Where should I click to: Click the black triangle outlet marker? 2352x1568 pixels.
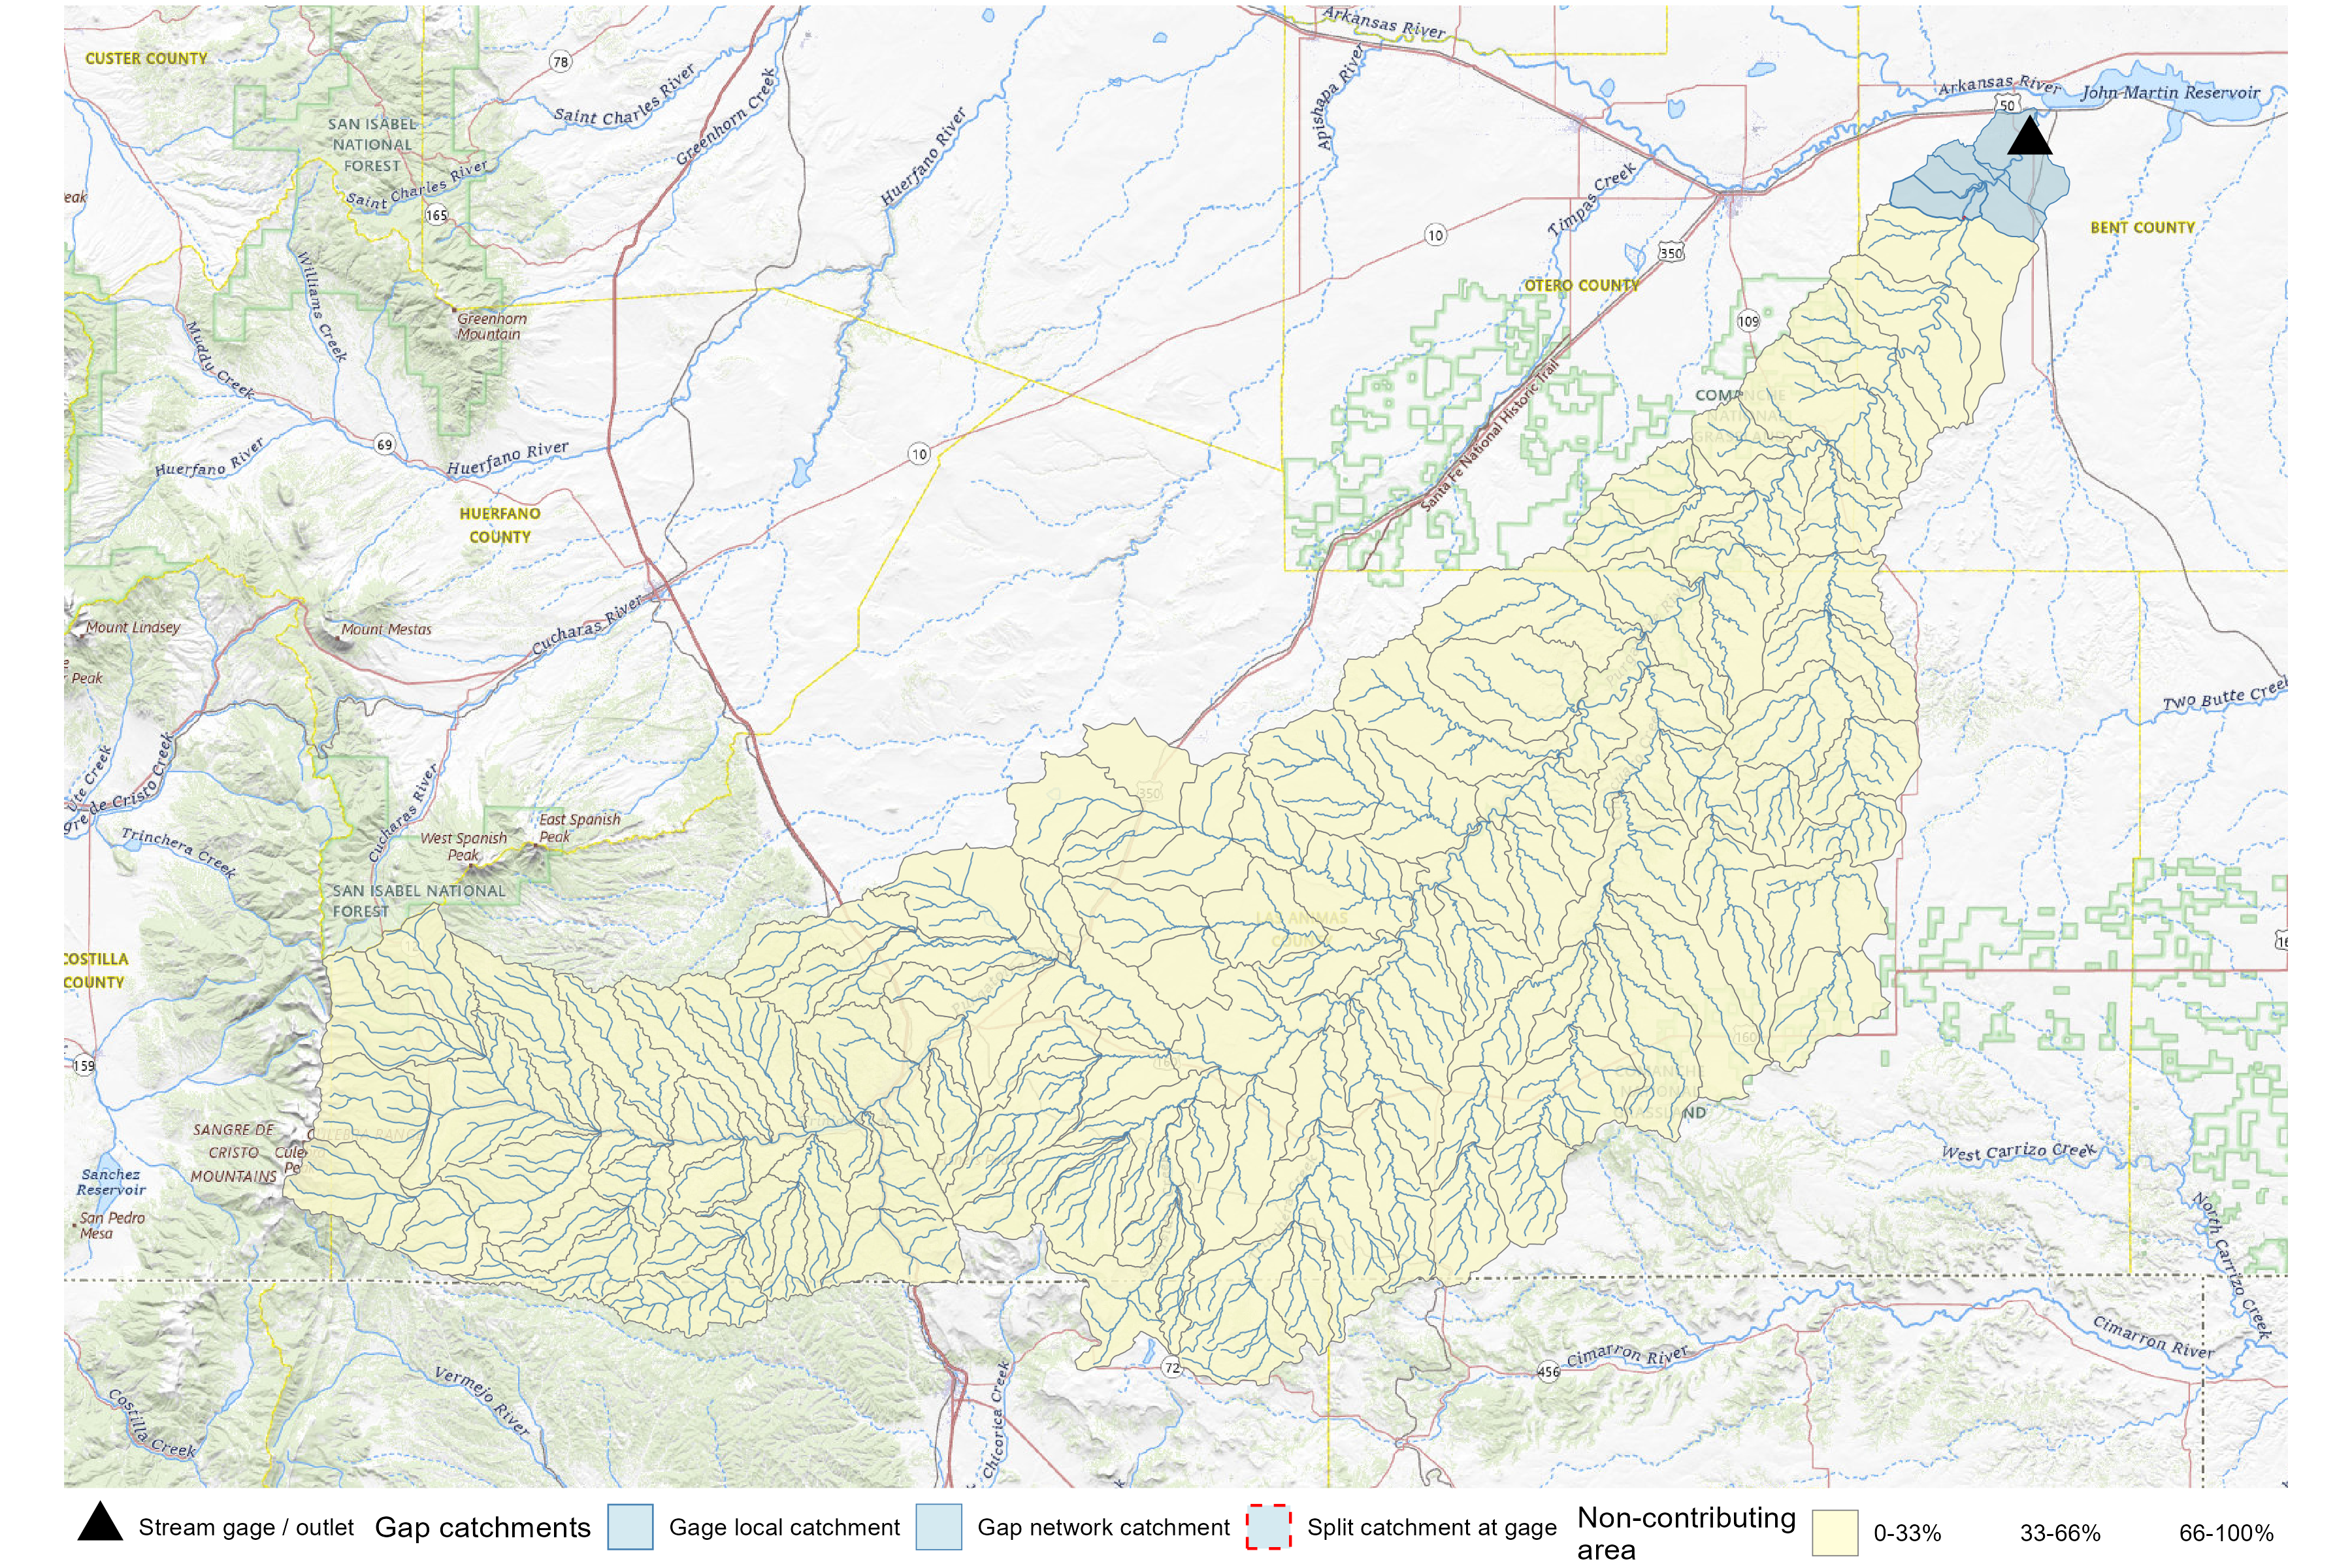[2029, 137]
